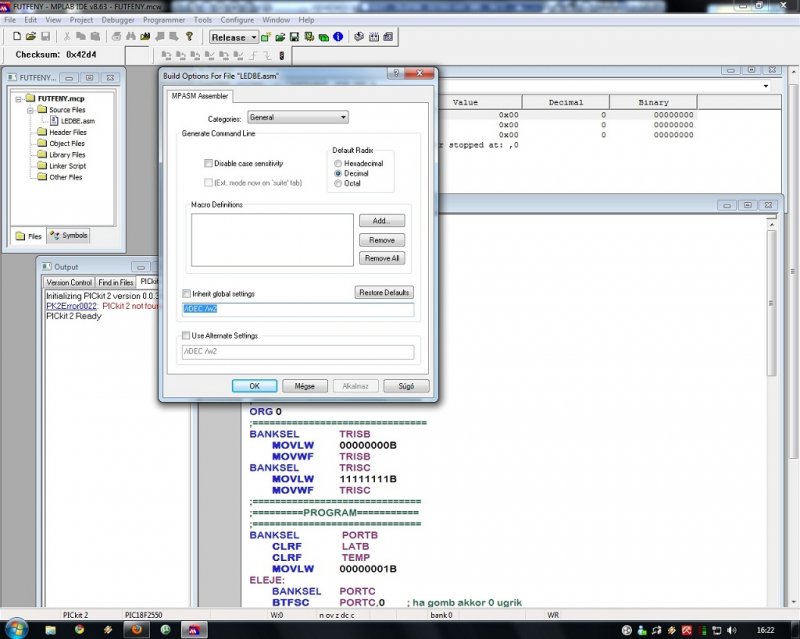Click the Remove macro button
The height and width of the screenshot is (639, 800).
click(382, 240)
